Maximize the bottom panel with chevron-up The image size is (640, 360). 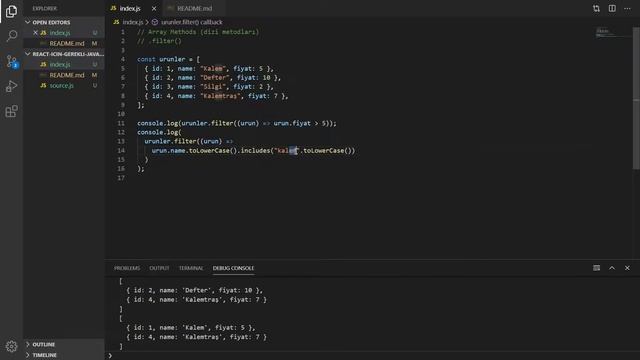point(612,268)
